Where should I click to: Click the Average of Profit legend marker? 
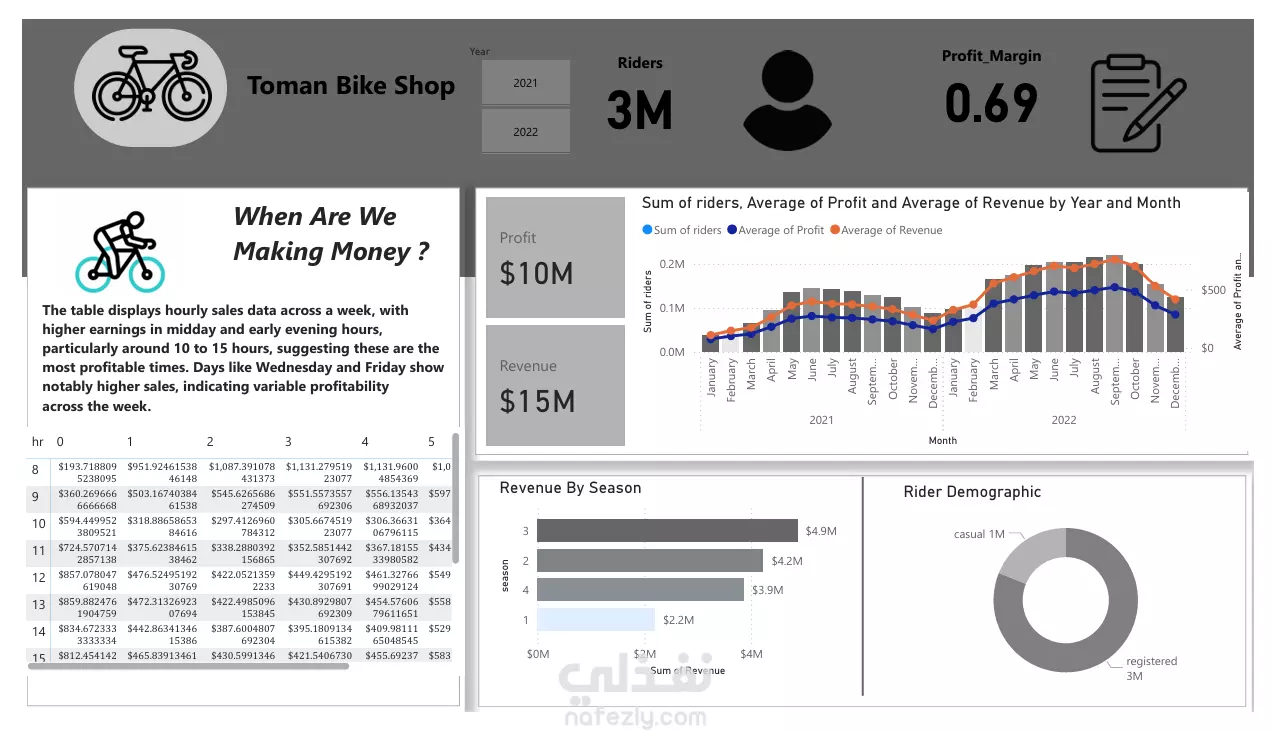point(732,230)
